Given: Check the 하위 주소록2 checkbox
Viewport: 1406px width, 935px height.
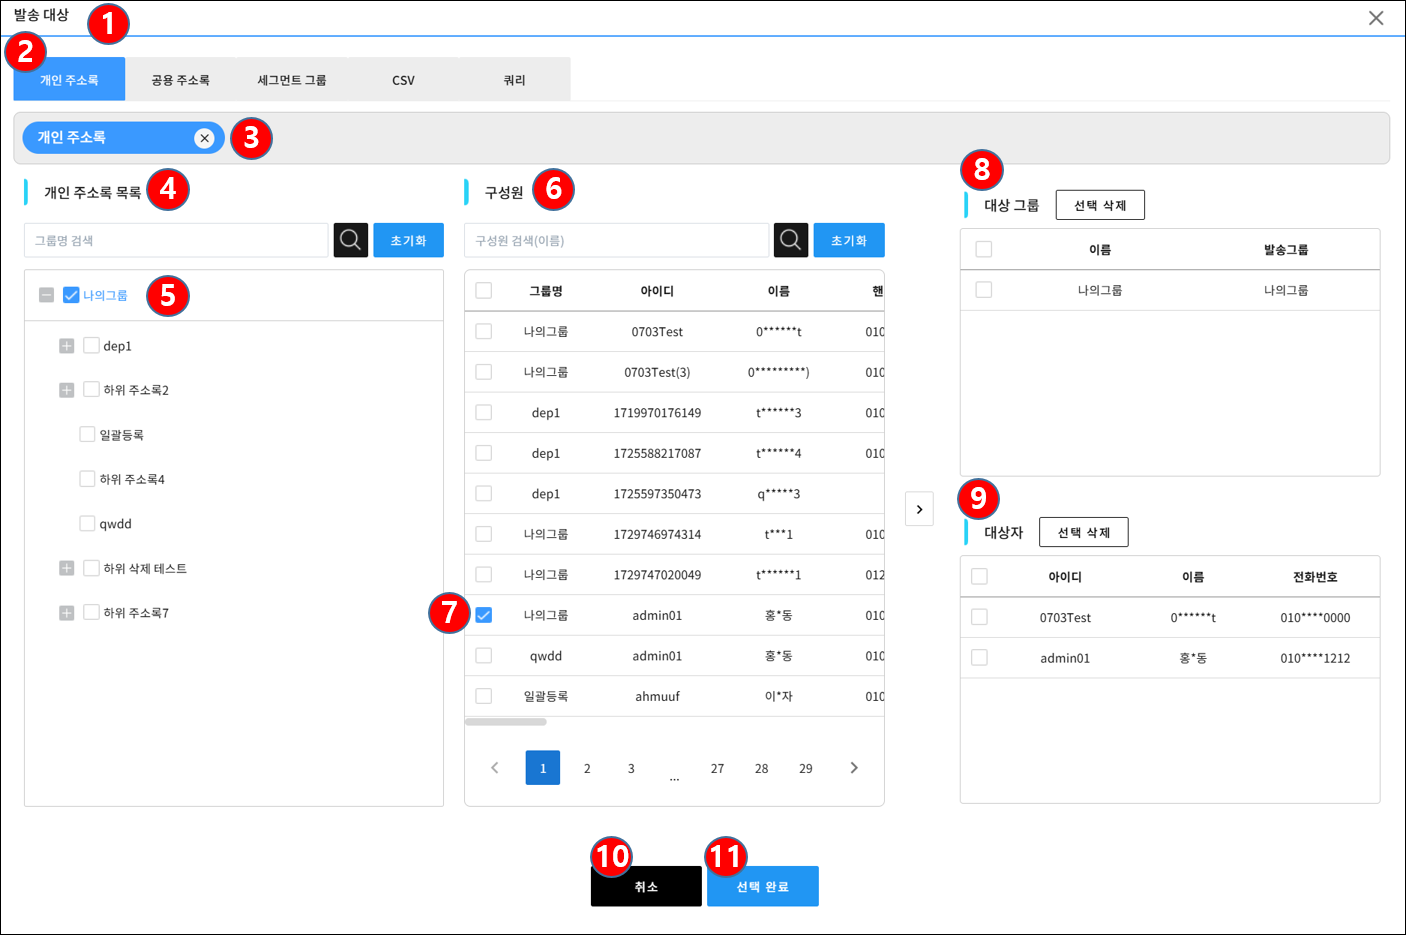Looking at the screenshot, I should coord(91,389).
